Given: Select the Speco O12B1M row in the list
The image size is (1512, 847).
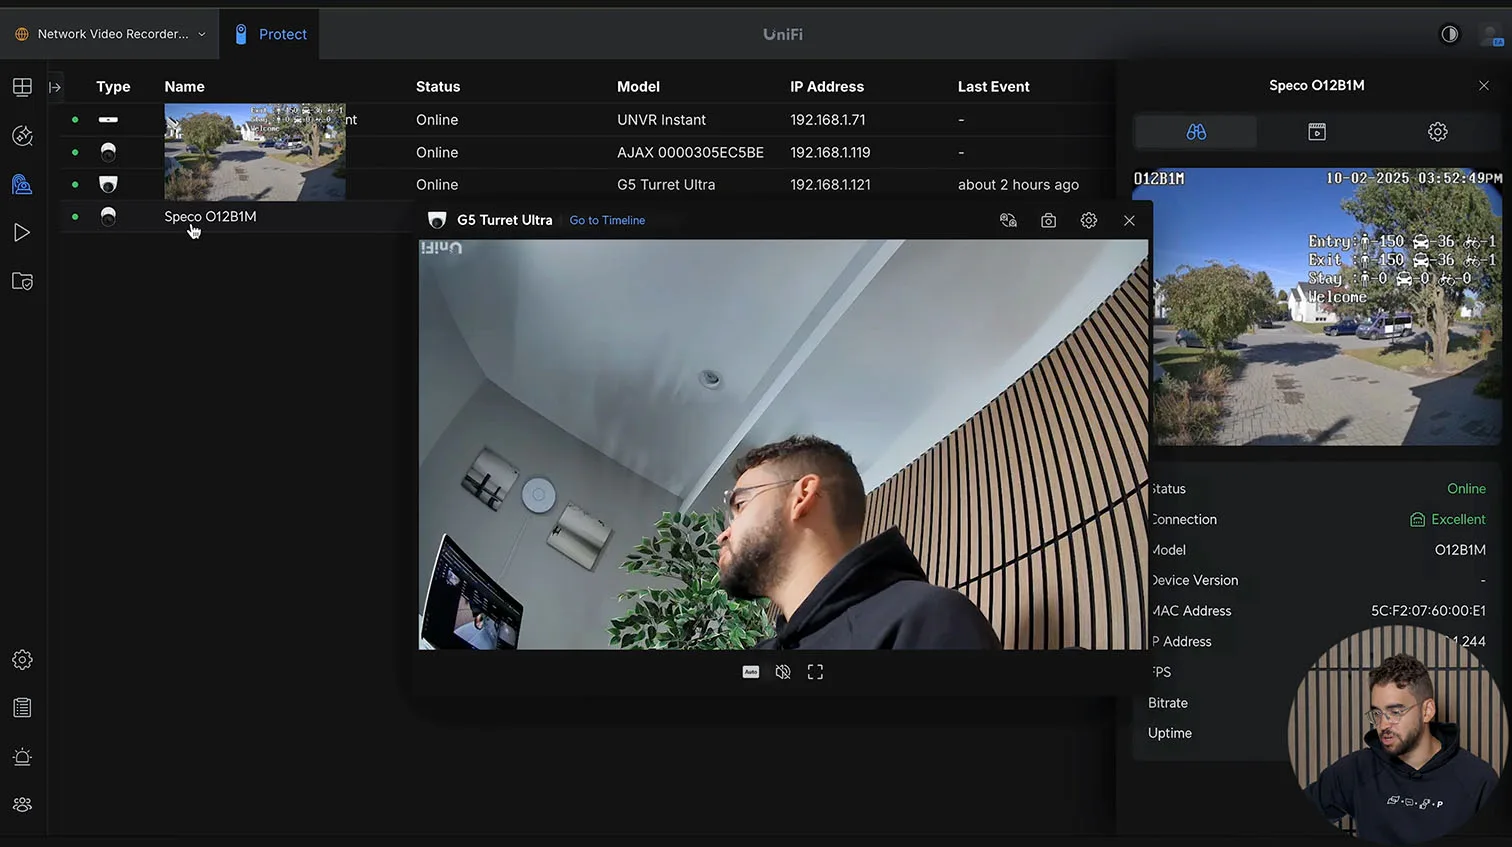Looking at the screenshot, I should [x=210, y=217].
